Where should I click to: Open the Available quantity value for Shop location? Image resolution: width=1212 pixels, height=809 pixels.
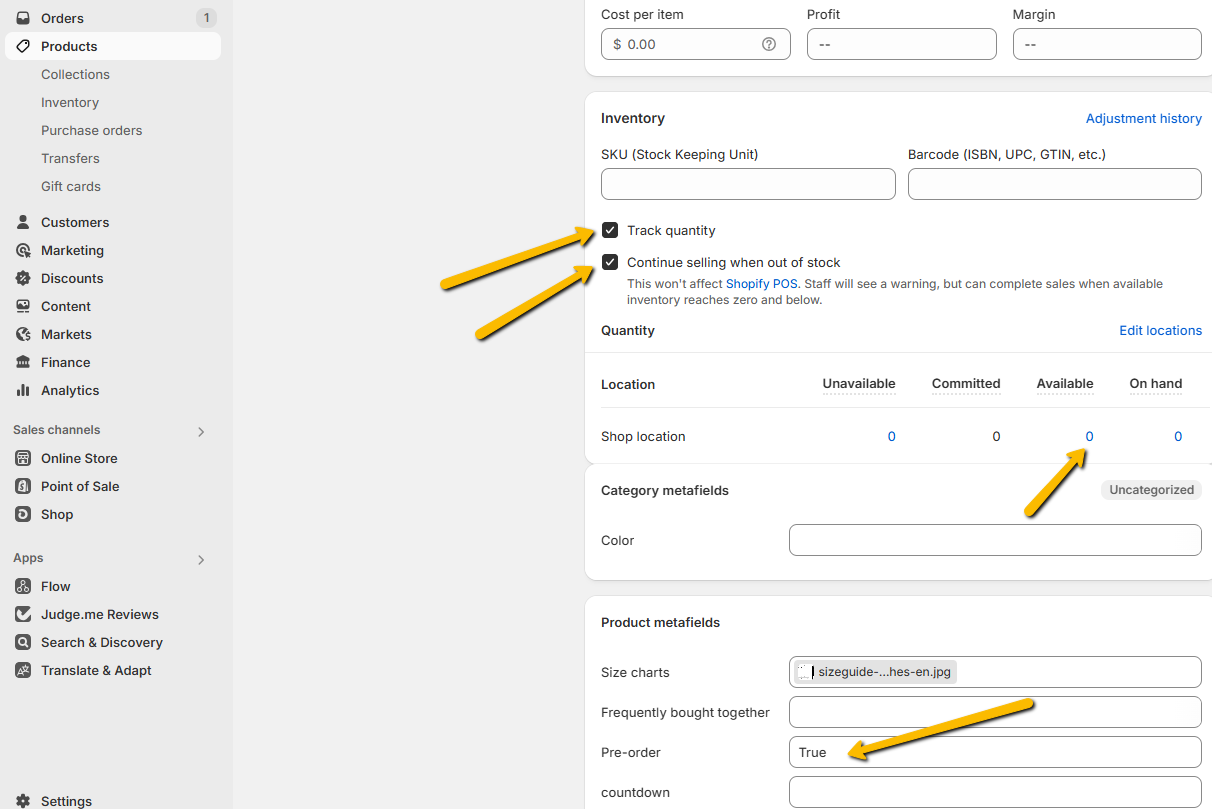click(1089, 436)
